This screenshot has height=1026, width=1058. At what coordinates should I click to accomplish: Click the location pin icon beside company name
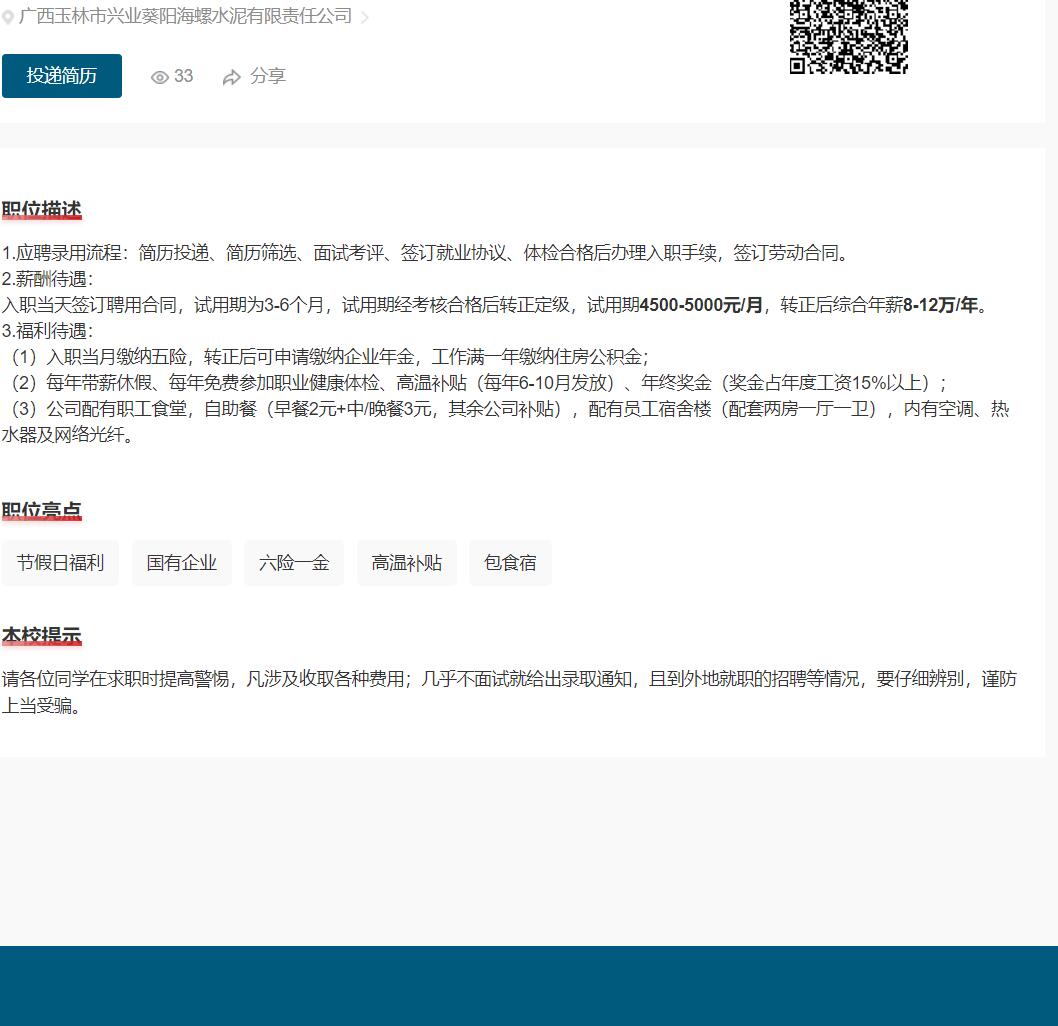(8, 18)
